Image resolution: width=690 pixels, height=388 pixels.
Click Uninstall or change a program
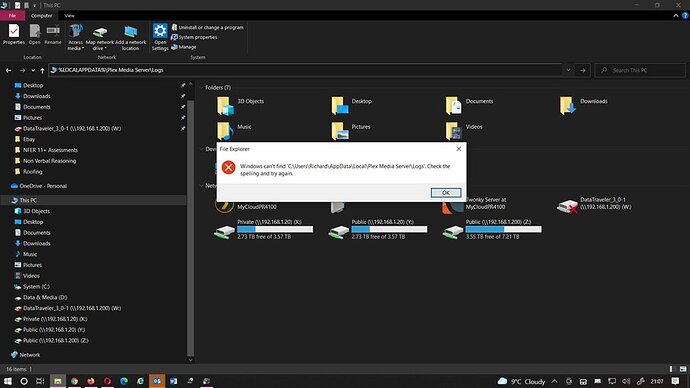click(x=207, y=27)
